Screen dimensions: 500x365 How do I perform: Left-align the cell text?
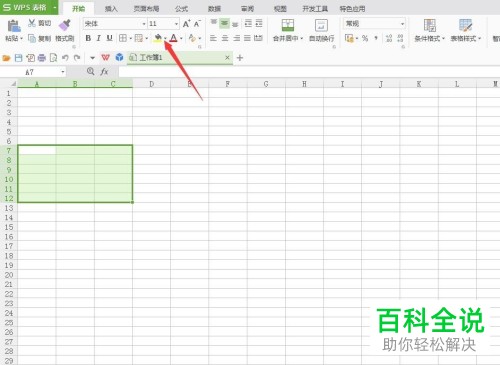pos(213,38)
